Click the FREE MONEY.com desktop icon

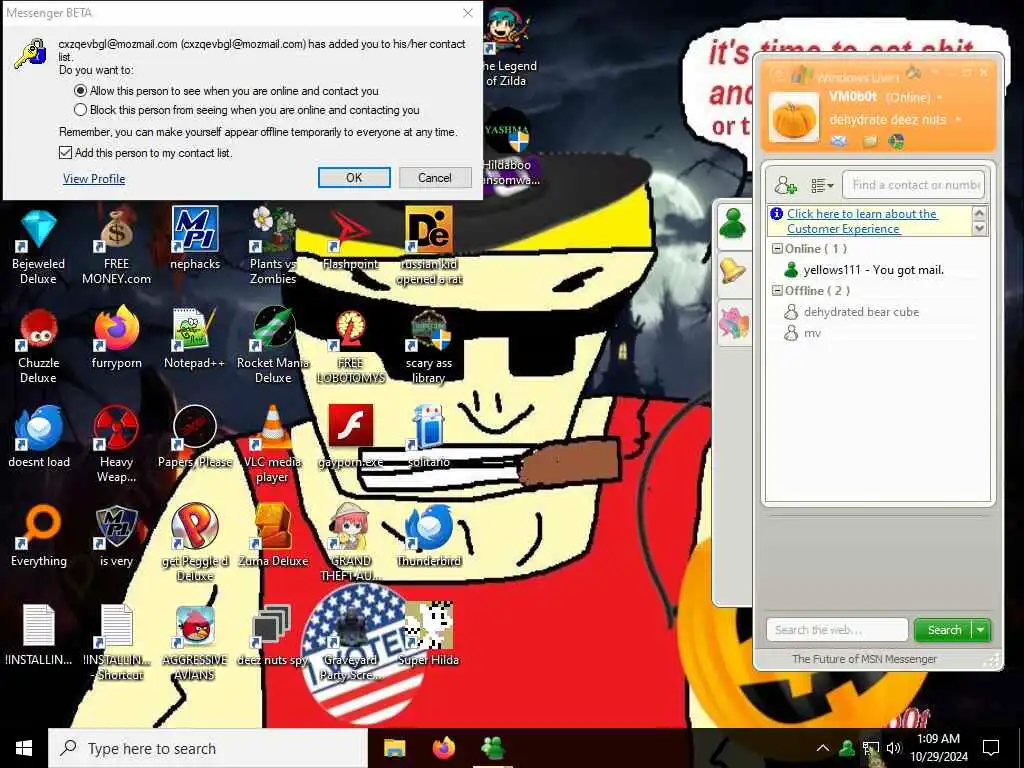click(116, 247)
